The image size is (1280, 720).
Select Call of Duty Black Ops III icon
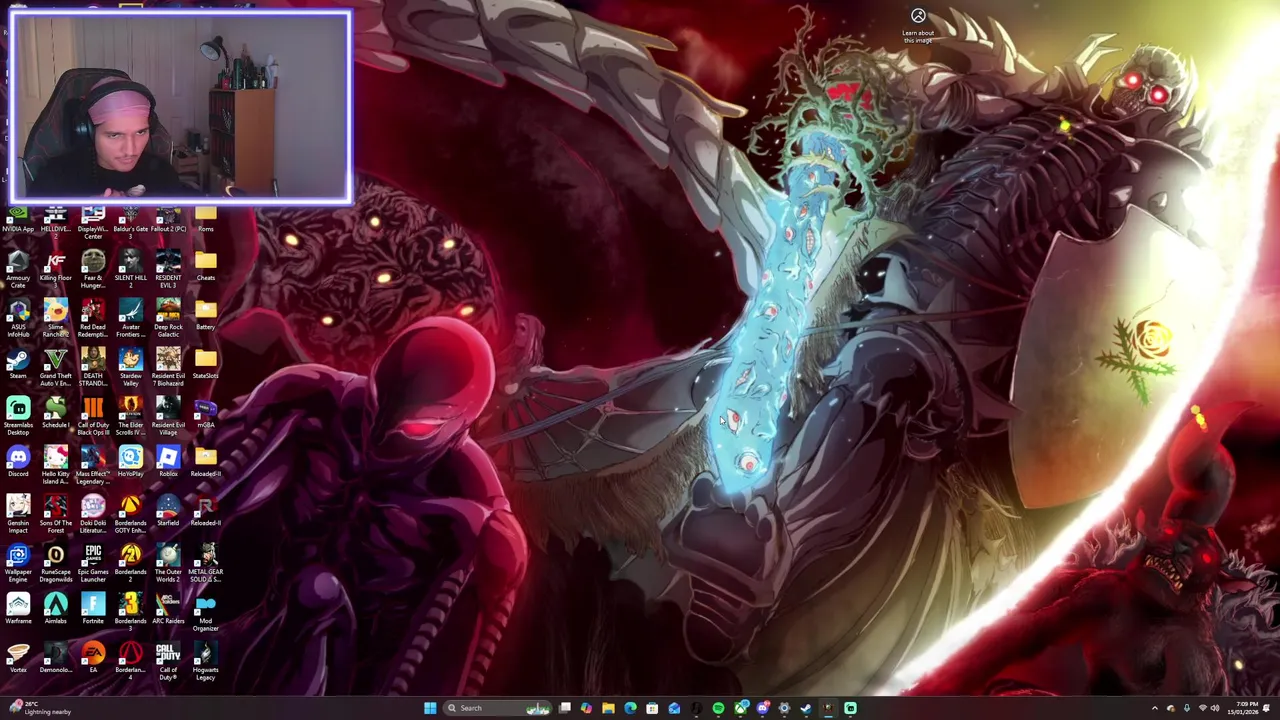[x=93, y=416]
